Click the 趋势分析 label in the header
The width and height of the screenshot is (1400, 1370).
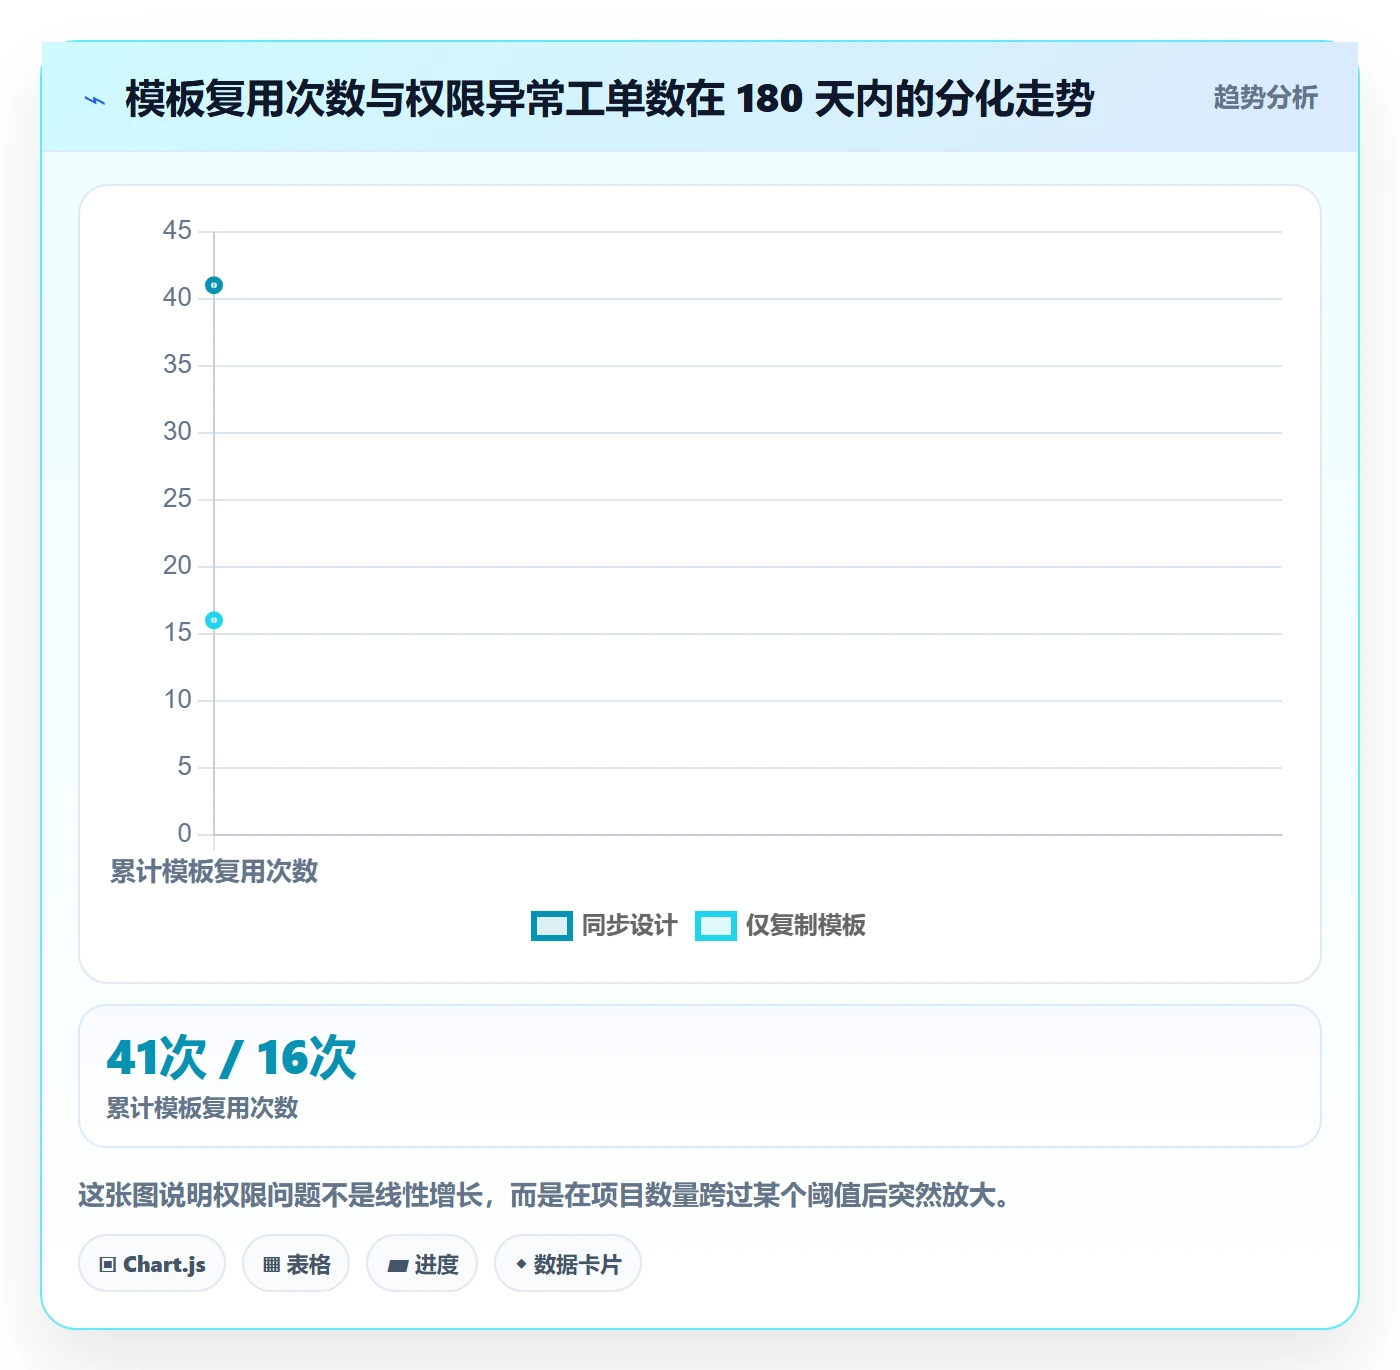(x=1265, y=98)
